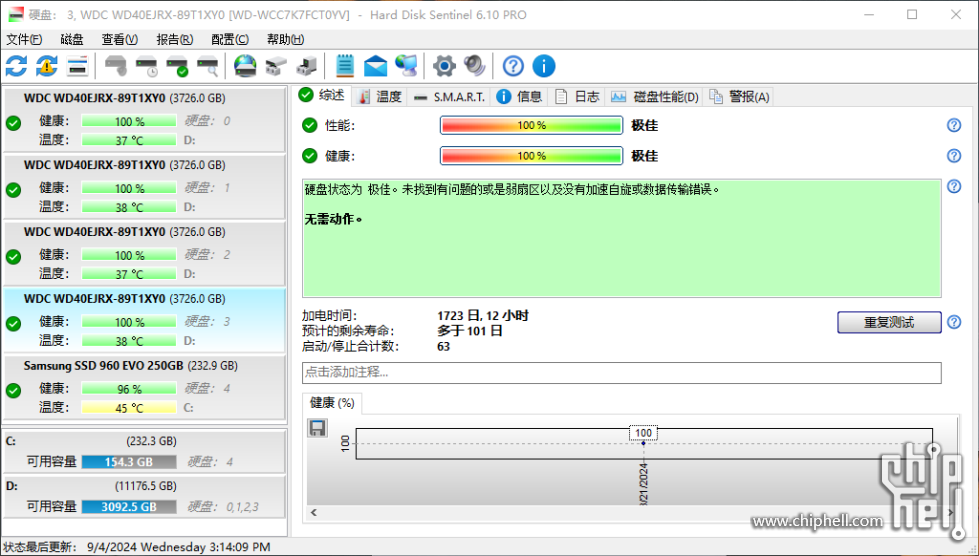Screen dimensions: 979x556
Task: Click the Samsung SSD 45 °C temperature bar
Action: click(x=129, y=407)
